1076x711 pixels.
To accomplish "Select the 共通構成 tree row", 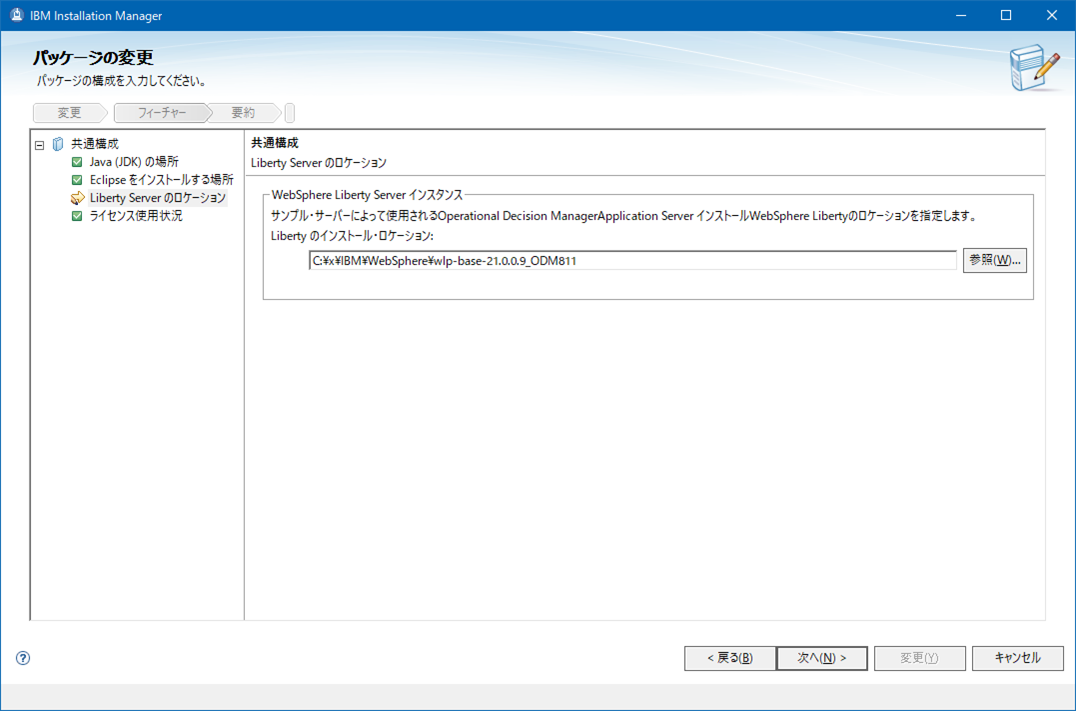I will click(95, 144).
